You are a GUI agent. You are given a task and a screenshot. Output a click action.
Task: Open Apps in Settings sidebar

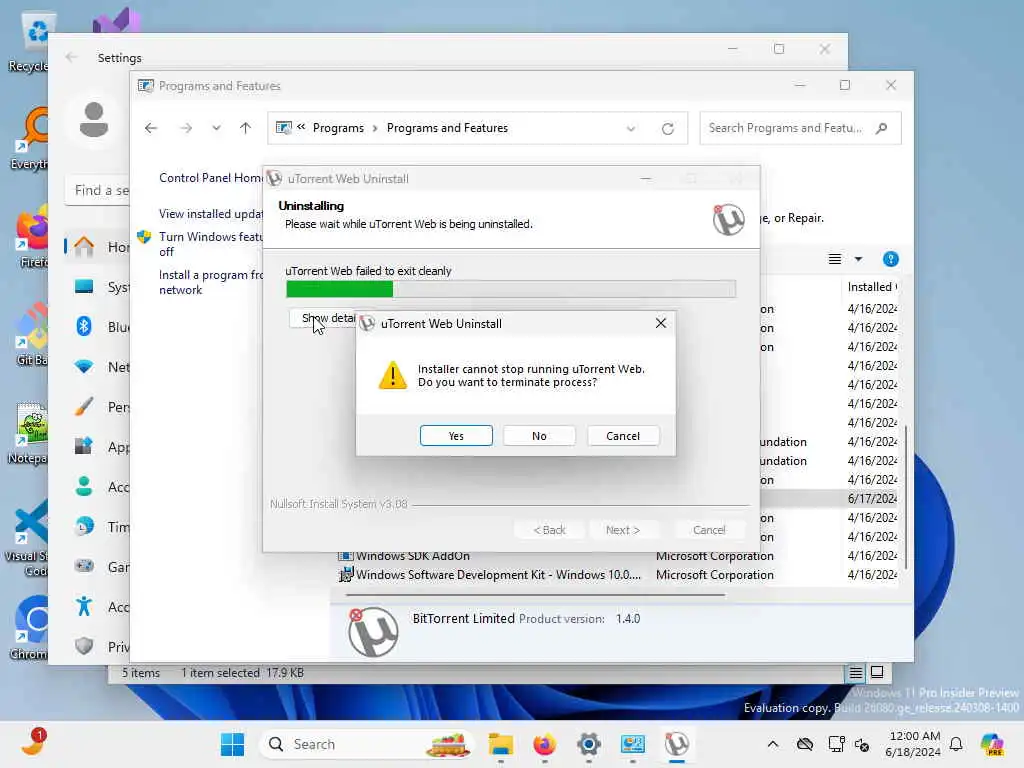coord(98,447)
